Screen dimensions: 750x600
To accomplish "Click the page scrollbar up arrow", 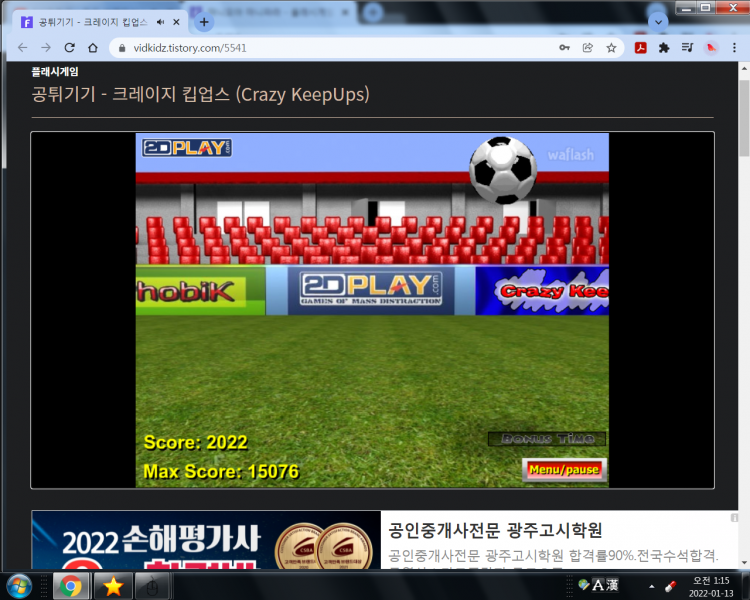I will click(744, 68).
